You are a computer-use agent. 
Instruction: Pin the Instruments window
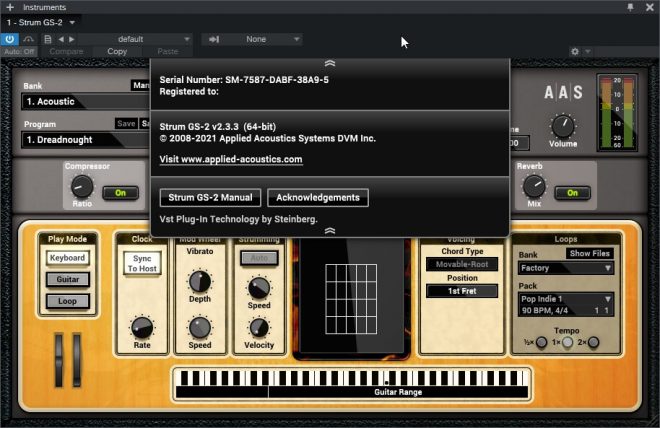tap(630, 7)
